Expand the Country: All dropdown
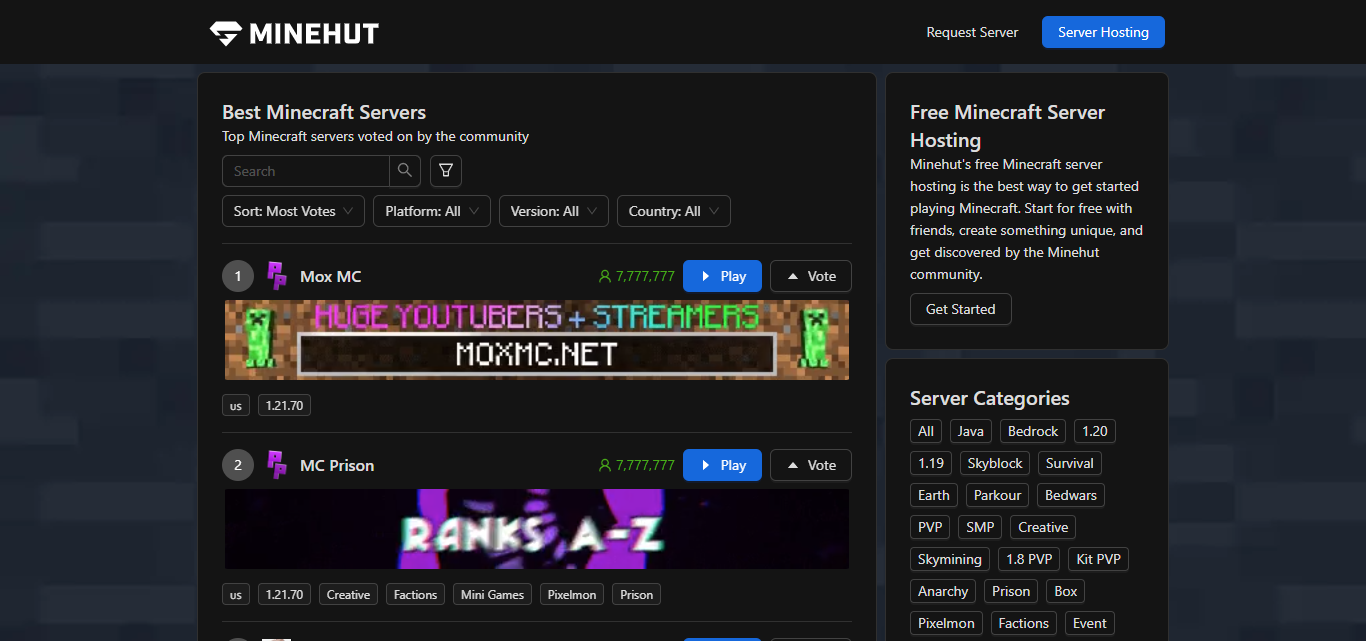Image resolution: width=1366 pixels, height=641 pixels. [x=674, y=211]
